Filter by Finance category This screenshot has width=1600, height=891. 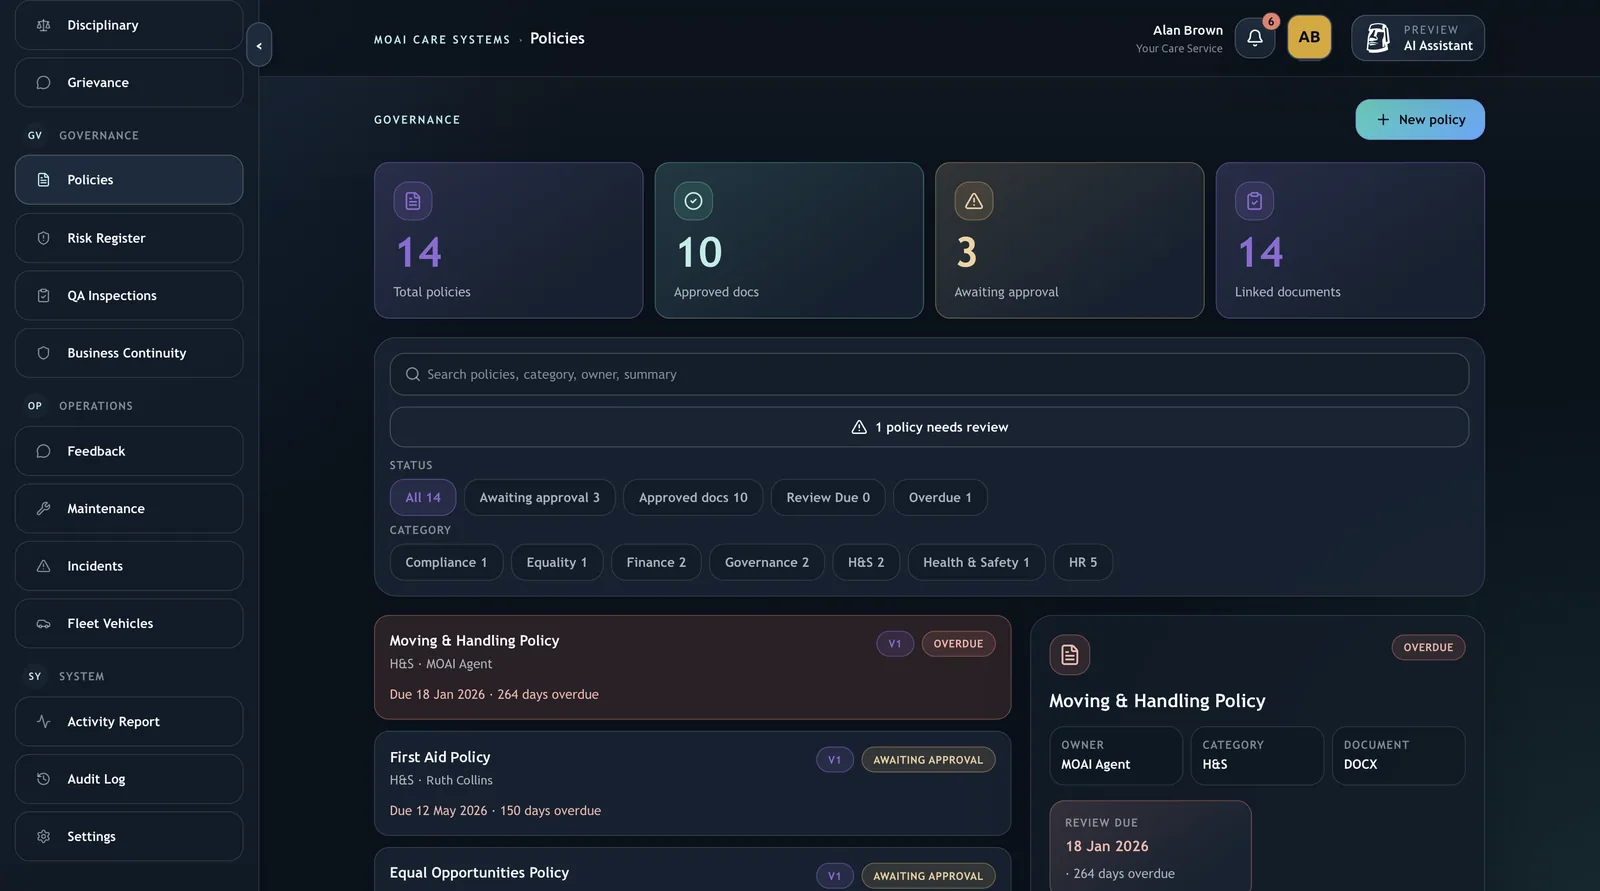click(656, 562)
